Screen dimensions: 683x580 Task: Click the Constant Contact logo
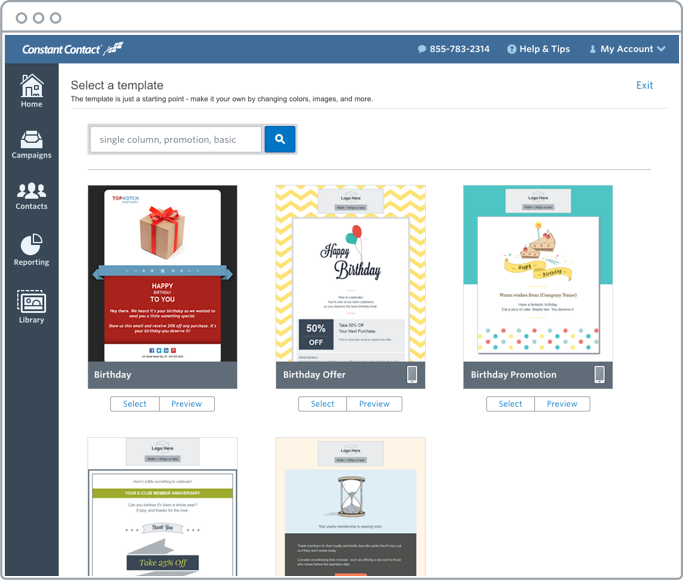point(67,48)
